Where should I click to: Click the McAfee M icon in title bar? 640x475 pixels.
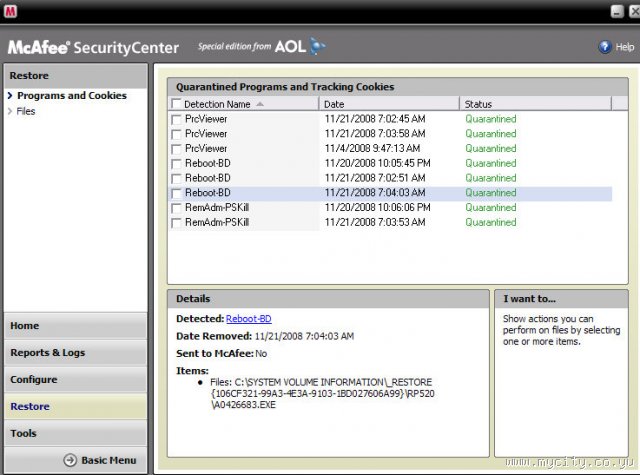click(x=10, y=11)
